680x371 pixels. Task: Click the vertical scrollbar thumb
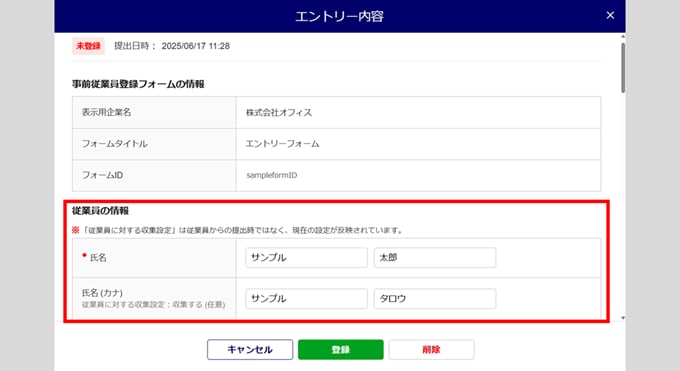623,68
